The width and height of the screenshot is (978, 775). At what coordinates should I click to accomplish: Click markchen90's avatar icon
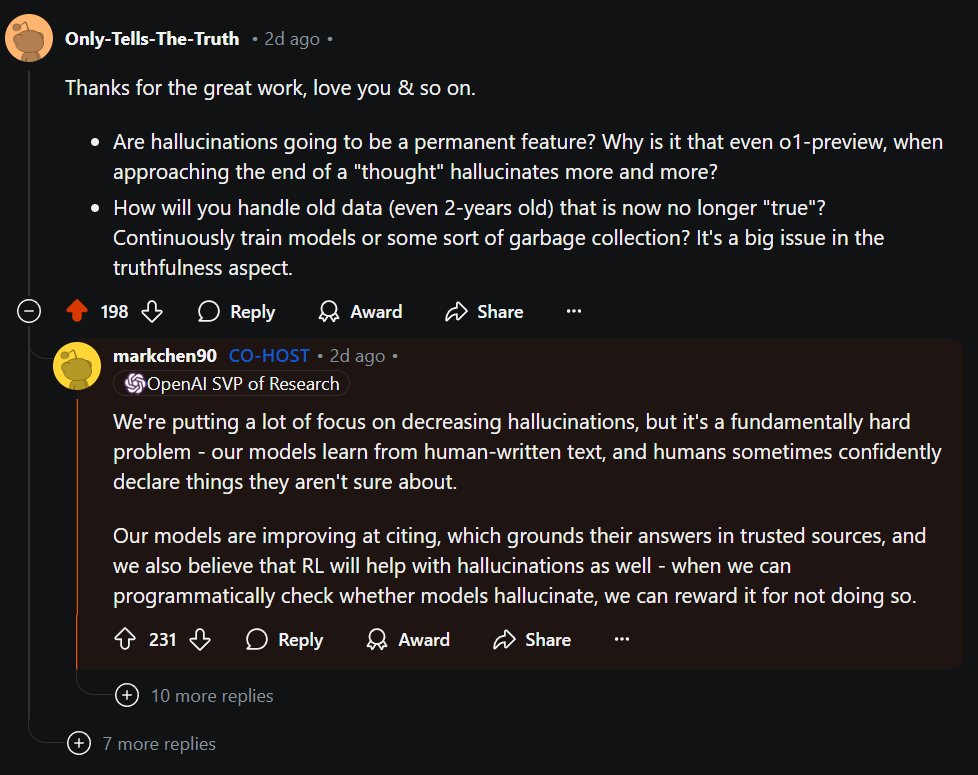coord(77,365)
